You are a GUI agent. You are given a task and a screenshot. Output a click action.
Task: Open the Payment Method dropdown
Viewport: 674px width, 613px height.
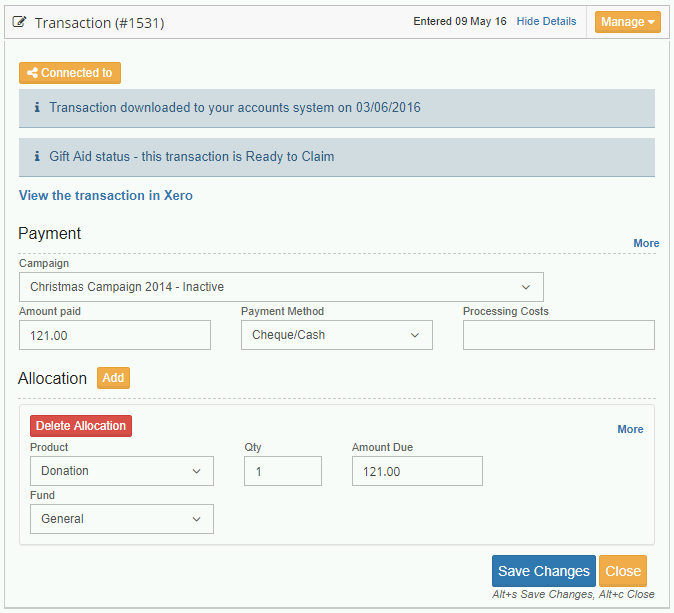pyautogui.click(x=337, y=335)
